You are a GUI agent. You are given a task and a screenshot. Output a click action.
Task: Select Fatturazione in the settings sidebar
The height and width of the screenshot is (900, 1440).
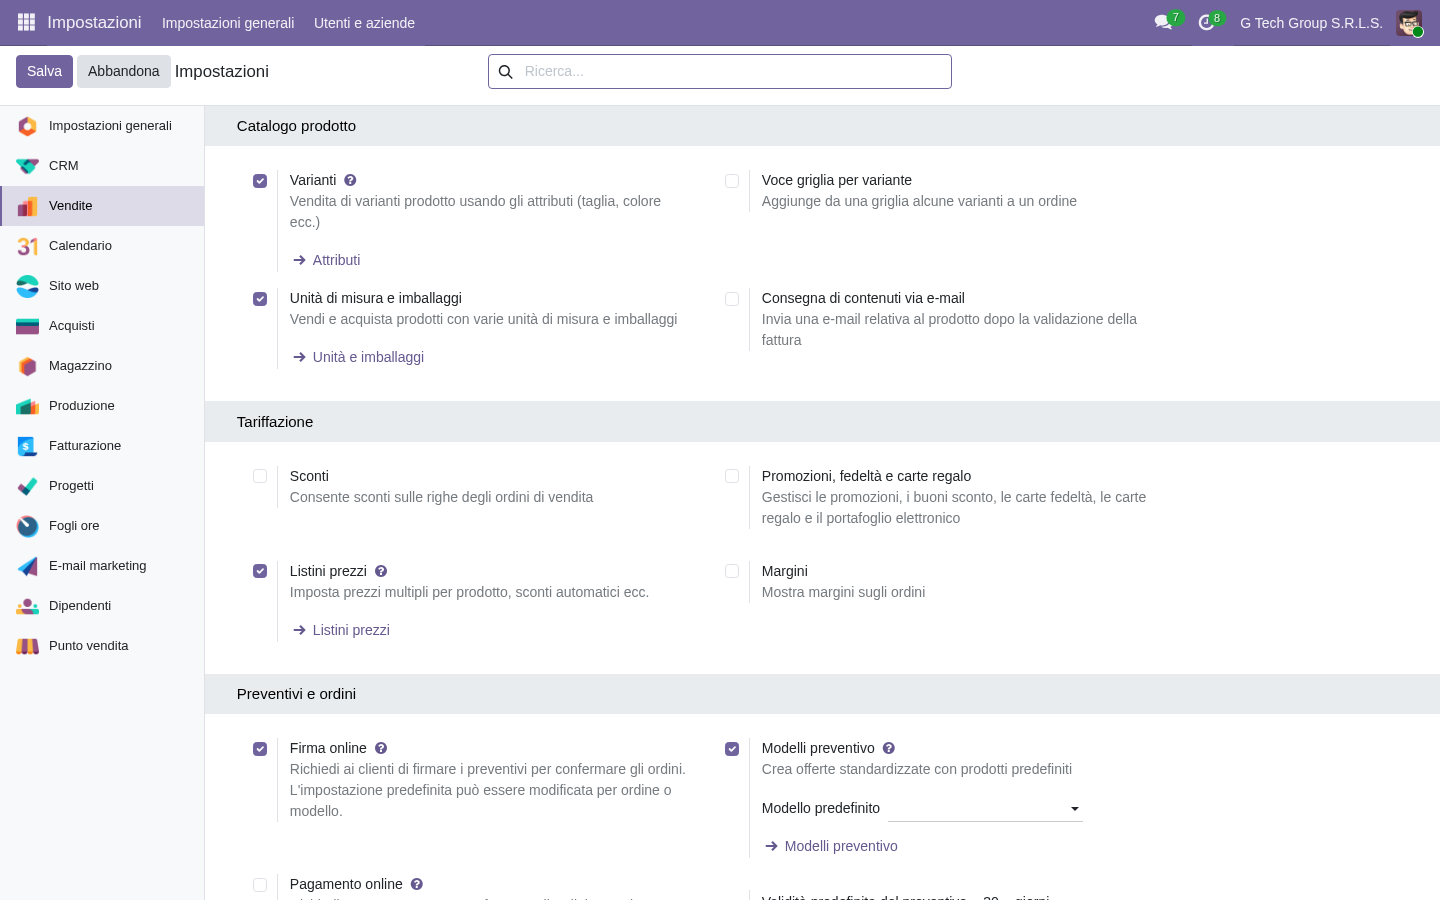click(102, 446)
